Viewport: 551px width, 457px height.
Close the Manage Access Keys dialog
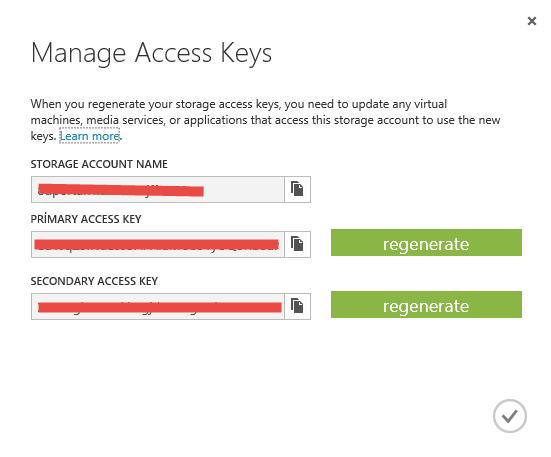pyautogui.click(x=532, y=21)
